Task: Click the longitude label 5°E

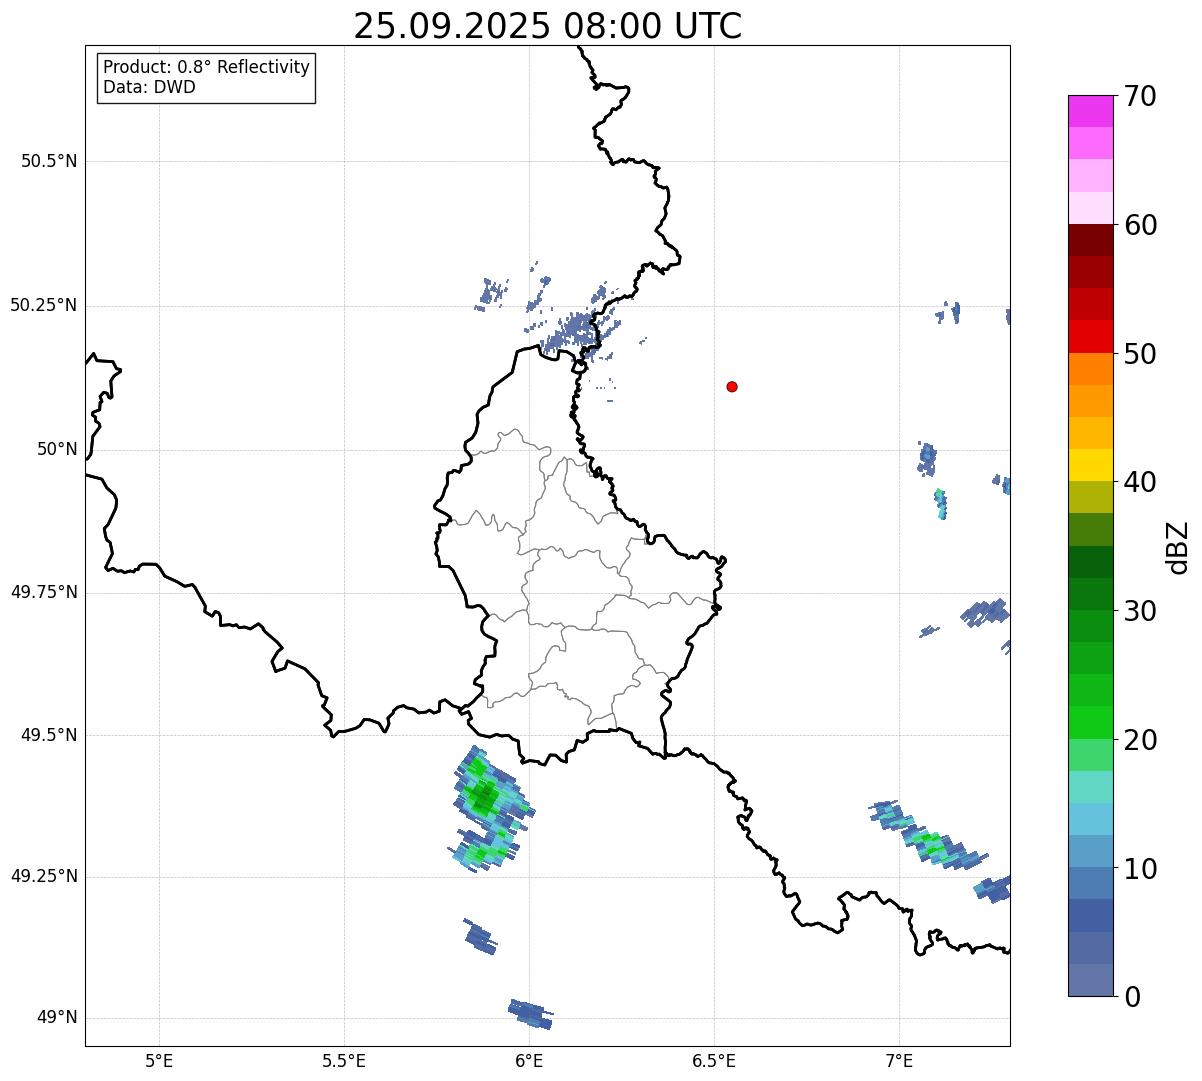Action: point(159,1060)
